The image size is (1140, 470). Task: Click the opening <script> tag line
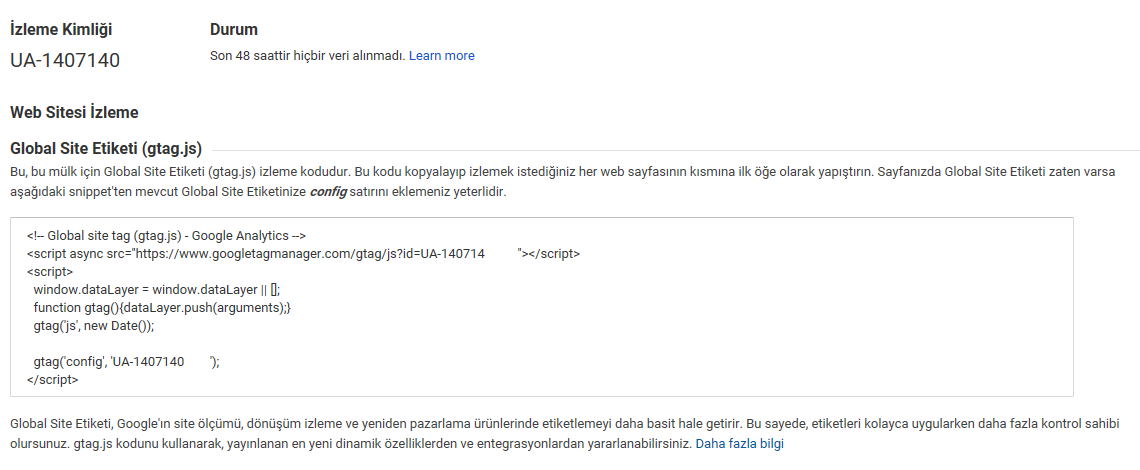49,271
